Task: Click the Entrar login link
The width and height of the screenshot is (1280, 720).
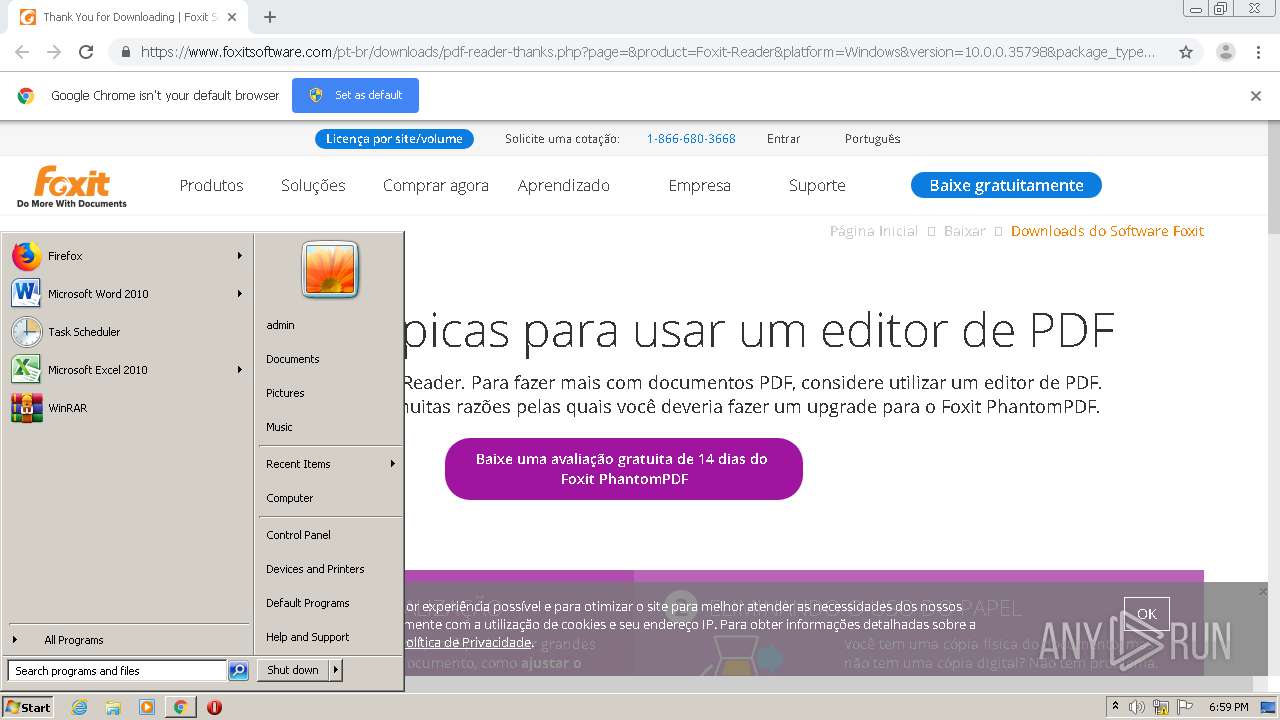Action: tap(783, 139)
